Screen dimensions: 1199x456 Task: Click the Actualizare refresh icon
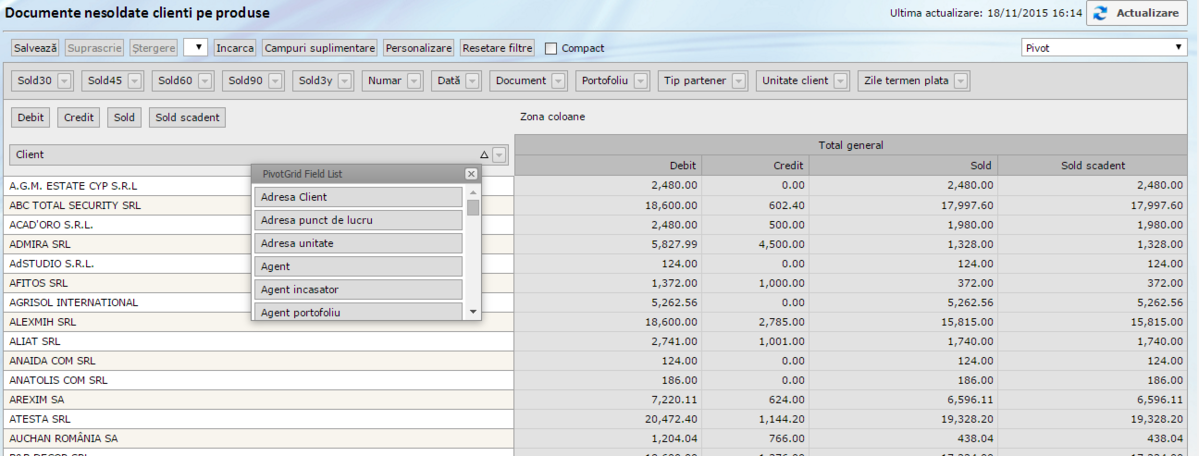click(1101, 14)
